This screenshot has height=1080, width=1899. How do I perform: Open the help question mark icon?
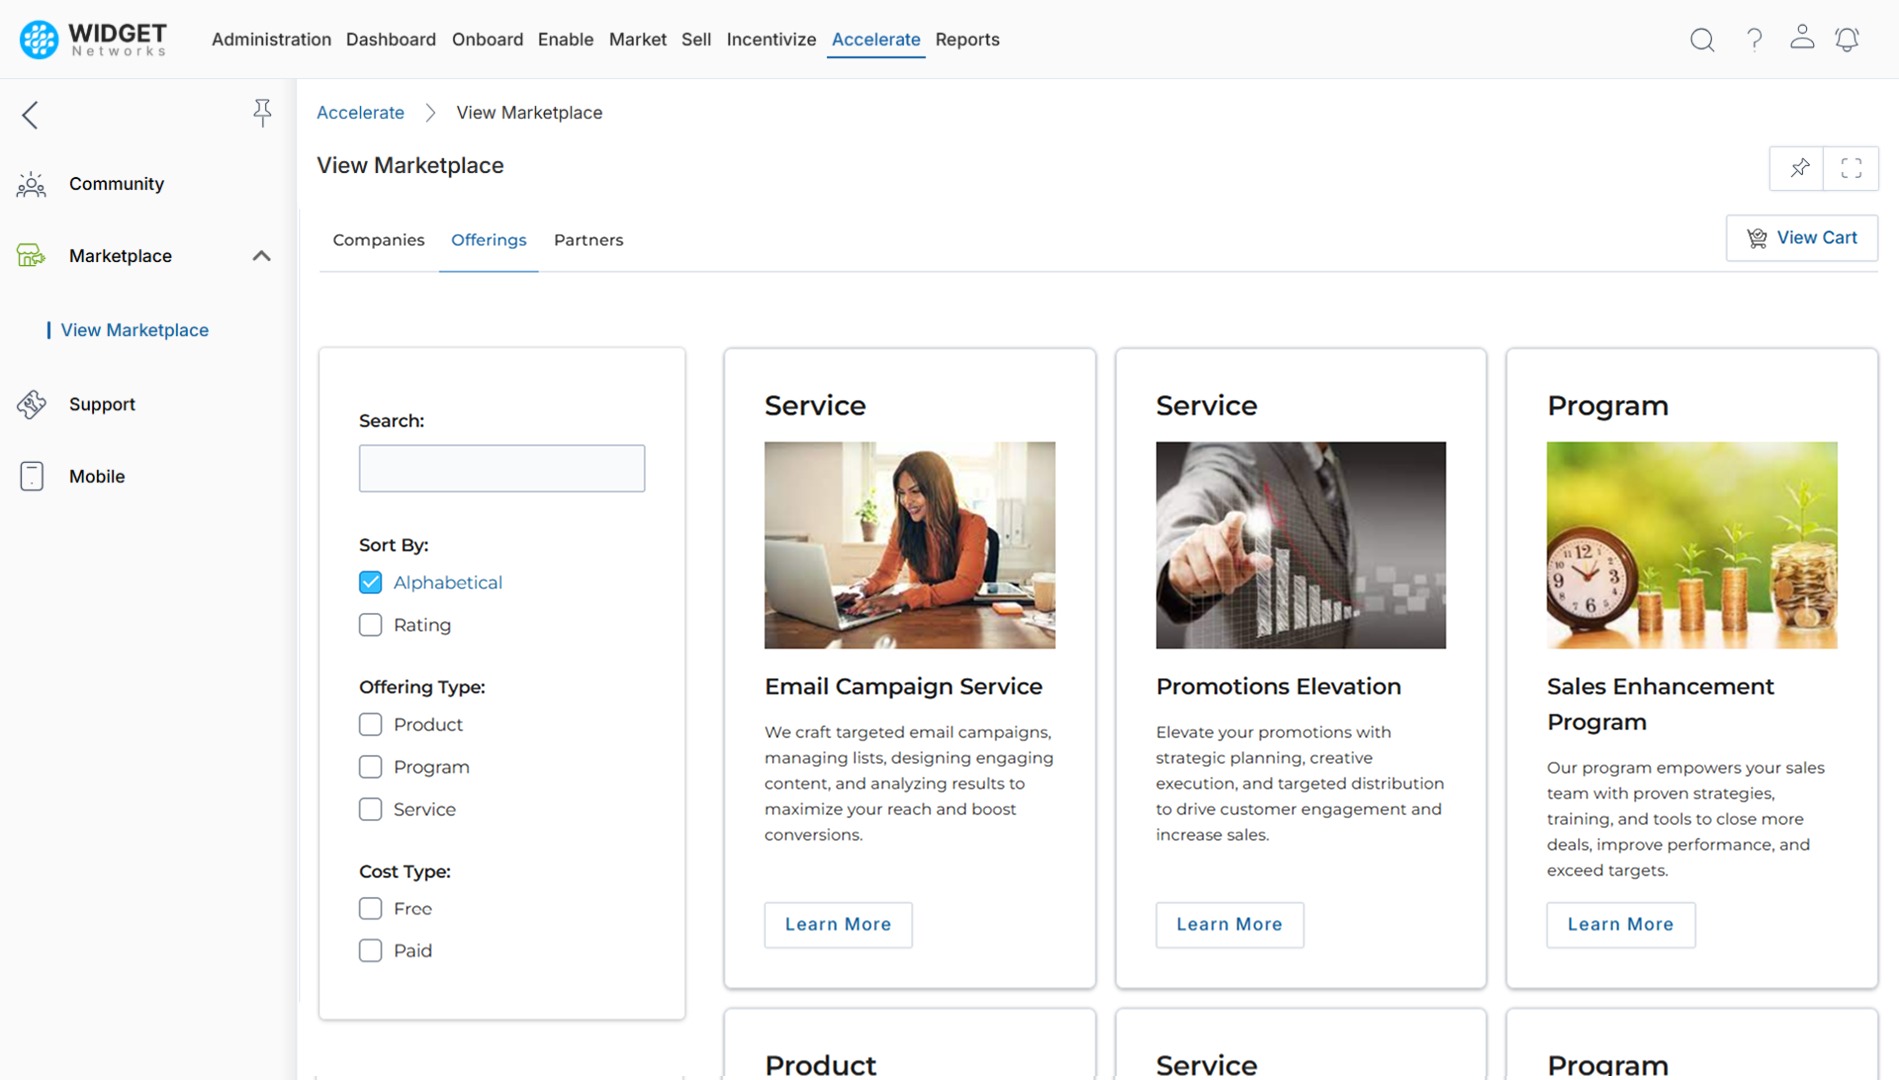click(x=1753, y=40)
